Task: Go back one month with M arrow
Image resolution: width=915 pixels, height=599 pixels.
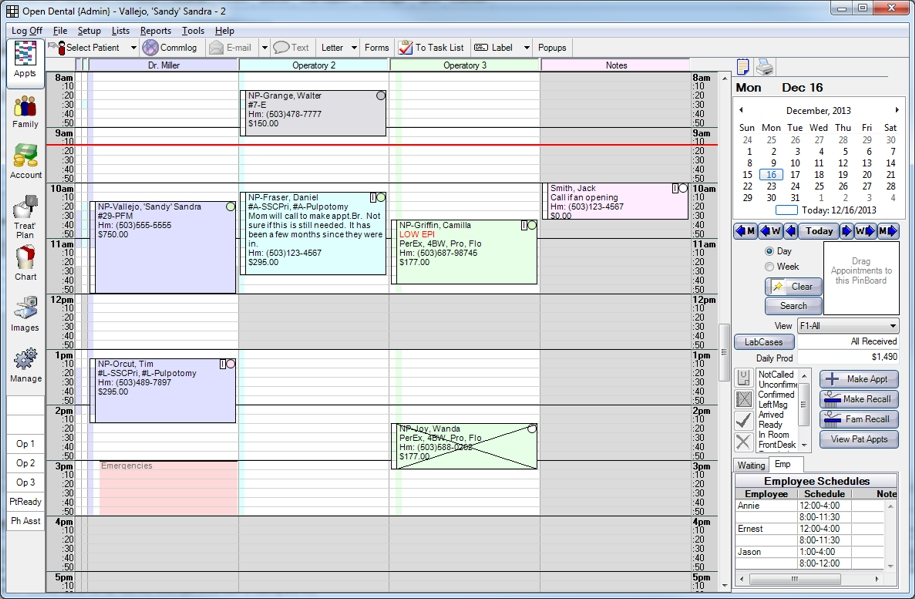Action: [746, 231]
